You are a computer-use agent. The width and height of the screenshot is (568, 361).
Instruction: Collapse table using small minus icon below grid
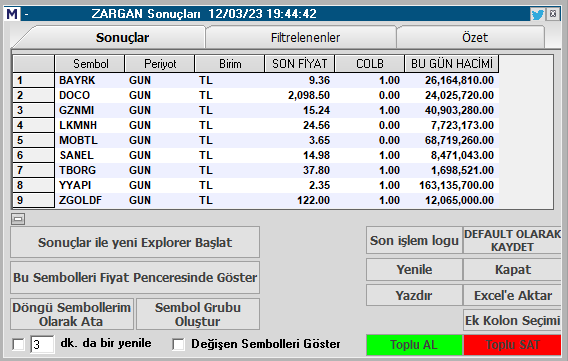pyautogui.click(x=18, y=219)
